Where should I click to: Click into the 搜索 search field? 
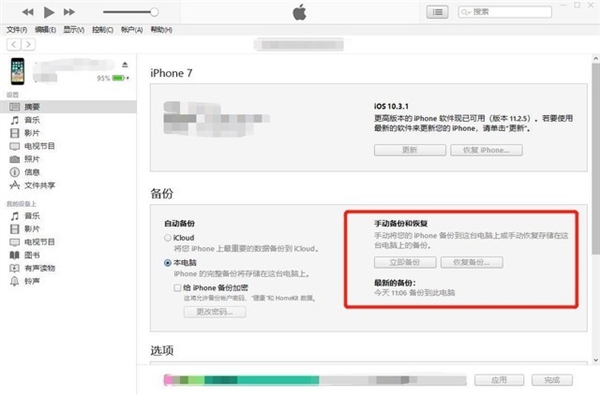pyautogui.click(x=505, y=12)
